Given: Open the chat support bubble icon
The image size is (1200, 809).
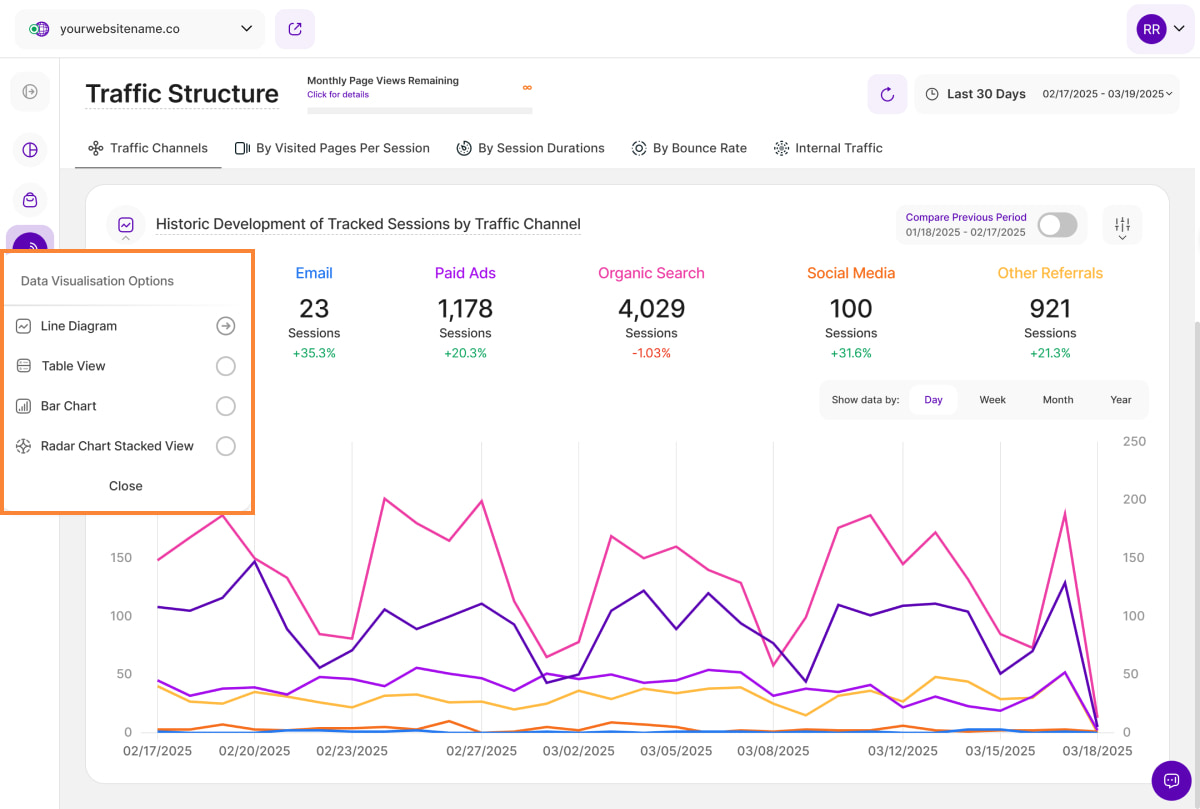Looking at the screenshot, I should (x=1171, y=780).
